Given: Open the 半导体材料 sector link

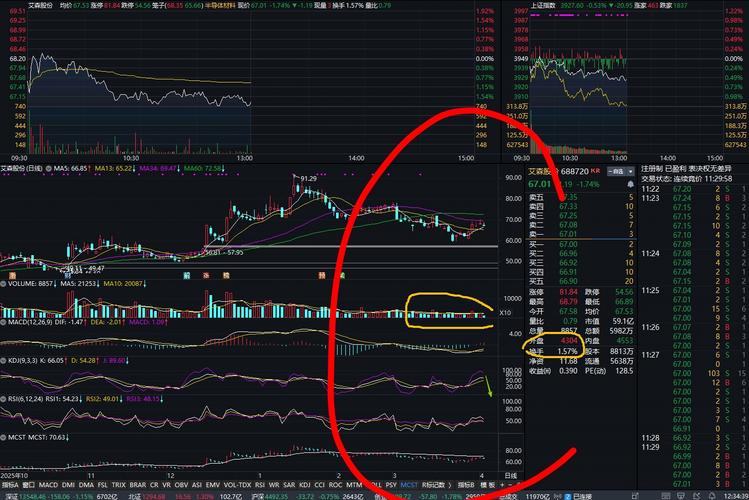Looking at the screenshot, I should click(x=220, y=5).
